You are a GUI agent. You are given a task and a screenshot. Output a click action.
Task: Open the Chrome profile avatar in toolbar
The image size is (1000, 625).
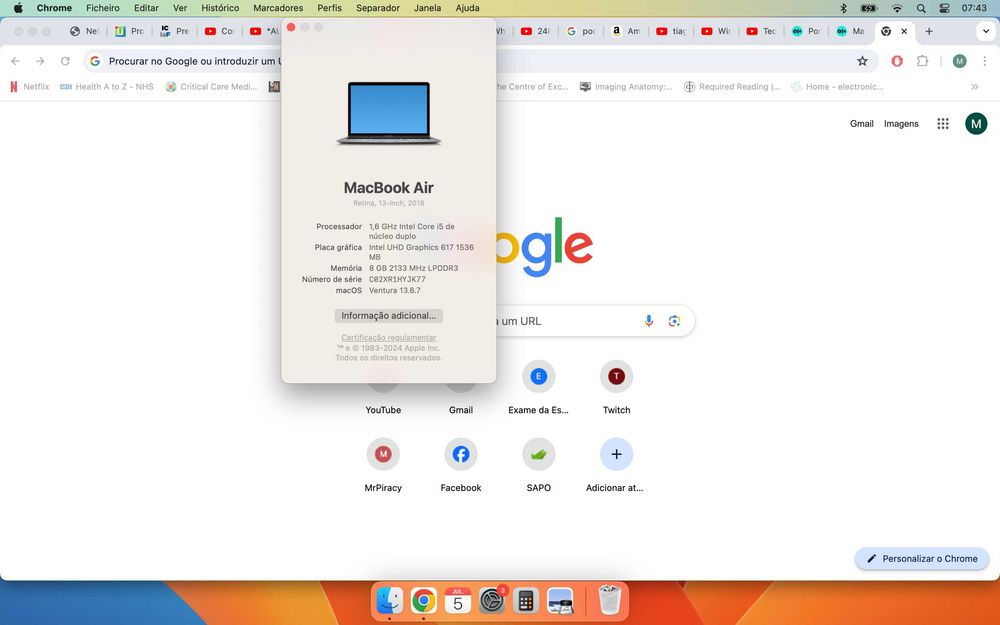tap(959, 61)
